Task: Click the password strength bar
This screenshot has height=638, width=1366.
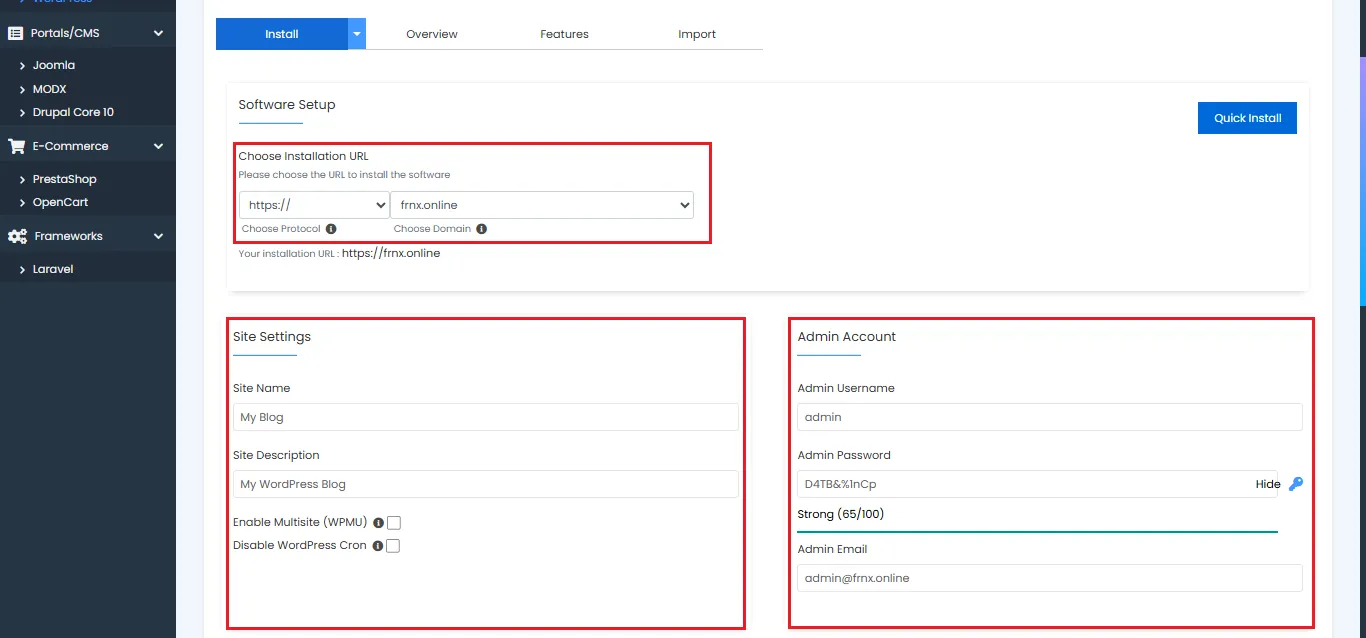Action: [1037, 531]
